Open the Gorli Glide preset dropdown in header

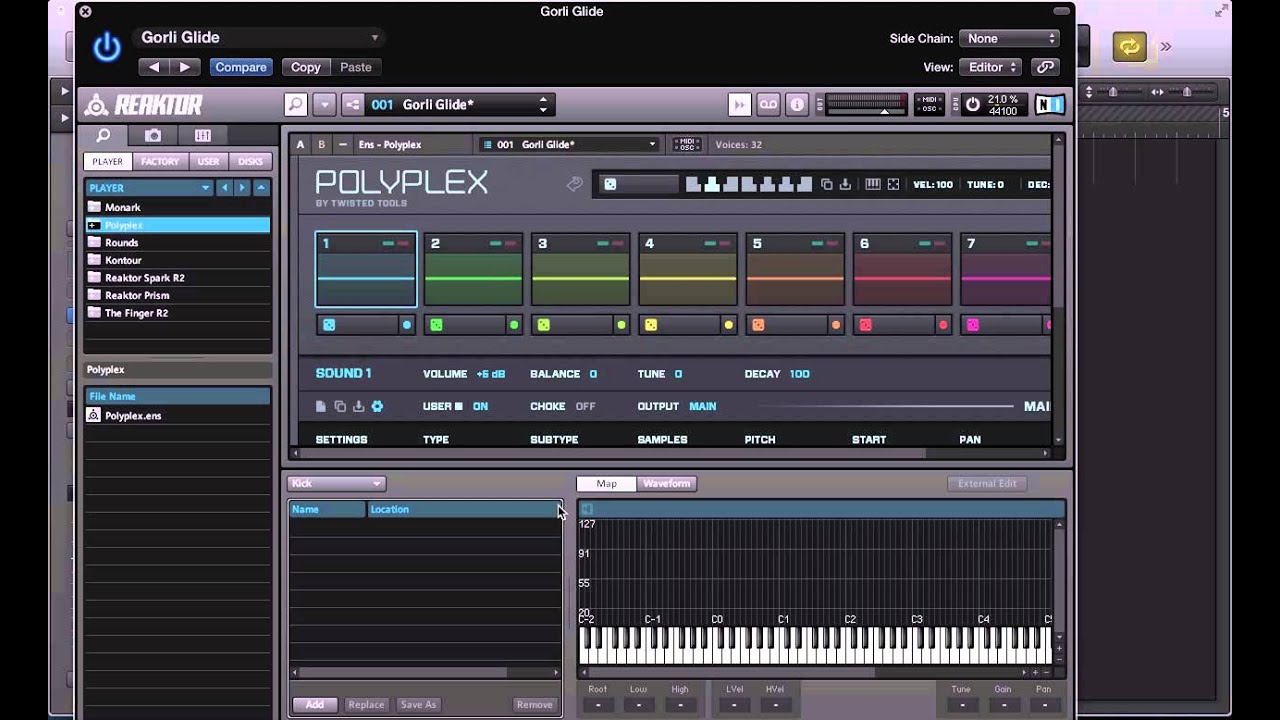[x=259, y=37]
